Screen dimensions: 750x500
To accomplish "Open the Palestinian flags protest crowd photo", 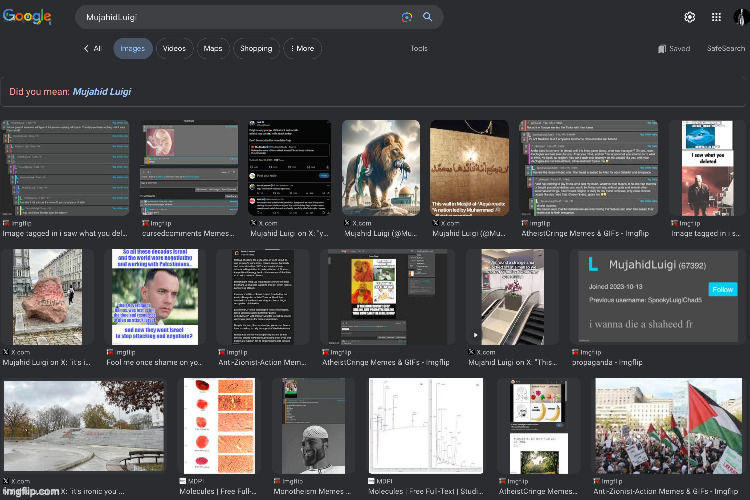I will [x=669, y=426].
